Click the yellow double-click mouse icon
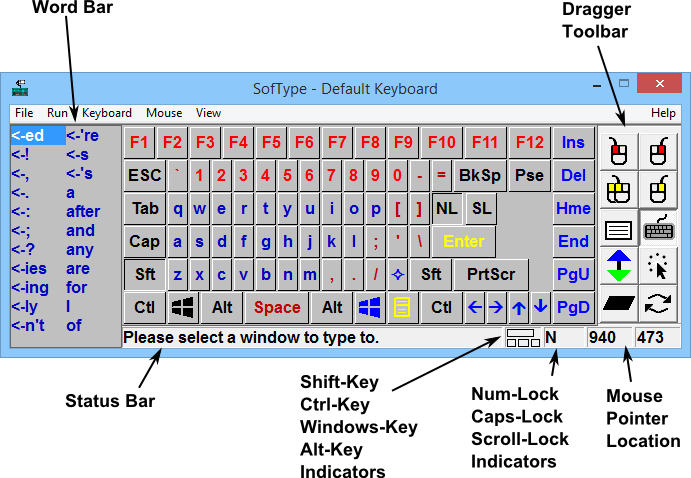This screenshot has width=691, height=478. point(619,188)
